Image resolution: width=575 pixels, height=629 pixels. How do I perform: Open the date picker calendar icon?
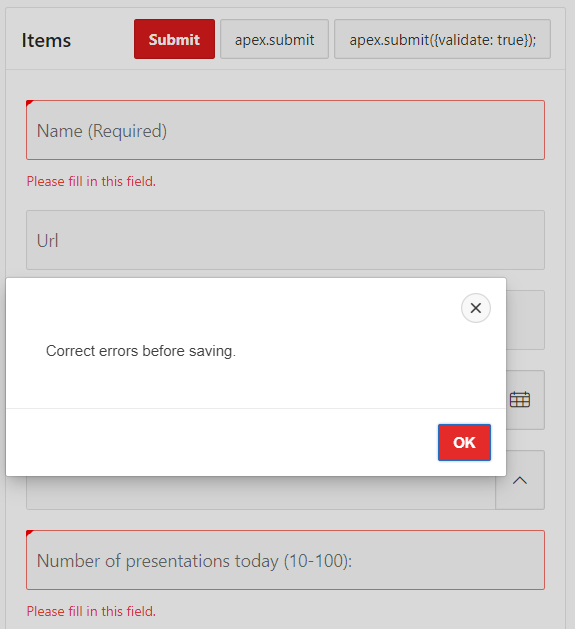pos(520,400)
